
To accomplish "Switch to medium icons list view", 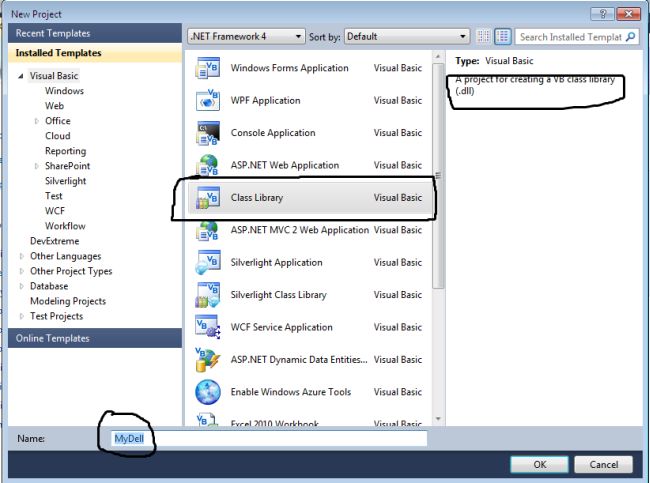I will pyautogui.click(x=503, y=36).
